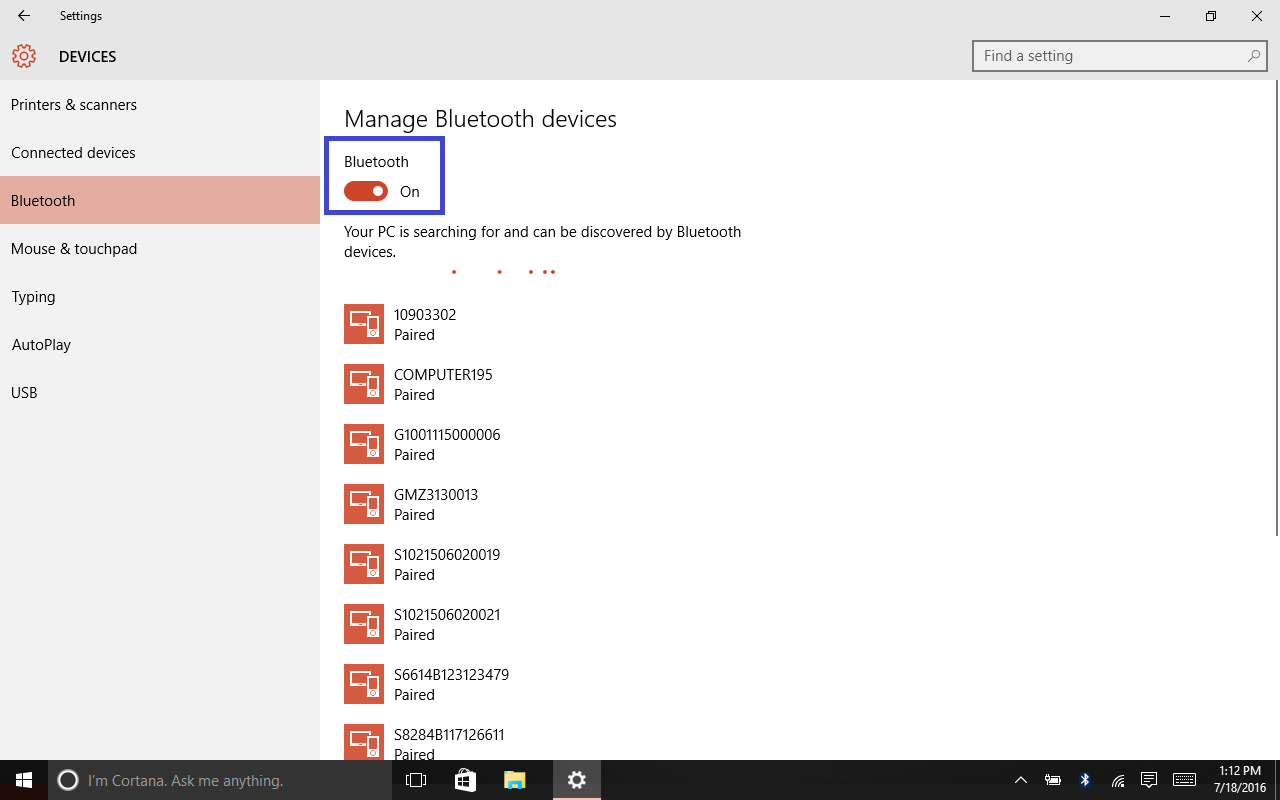
Task: Click the search magnifier icon
Action: (1253, 56)
